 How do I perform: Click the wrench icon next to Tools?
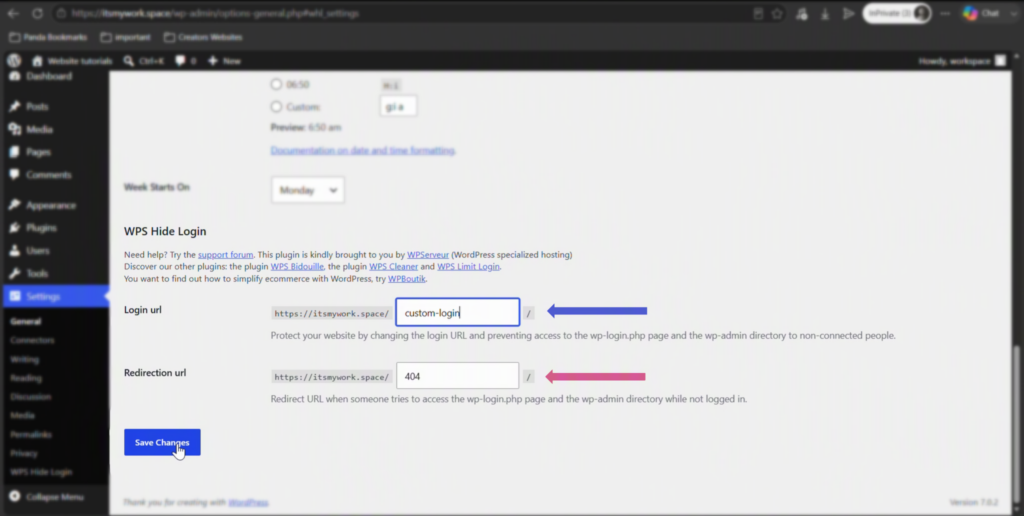point(14,274)
